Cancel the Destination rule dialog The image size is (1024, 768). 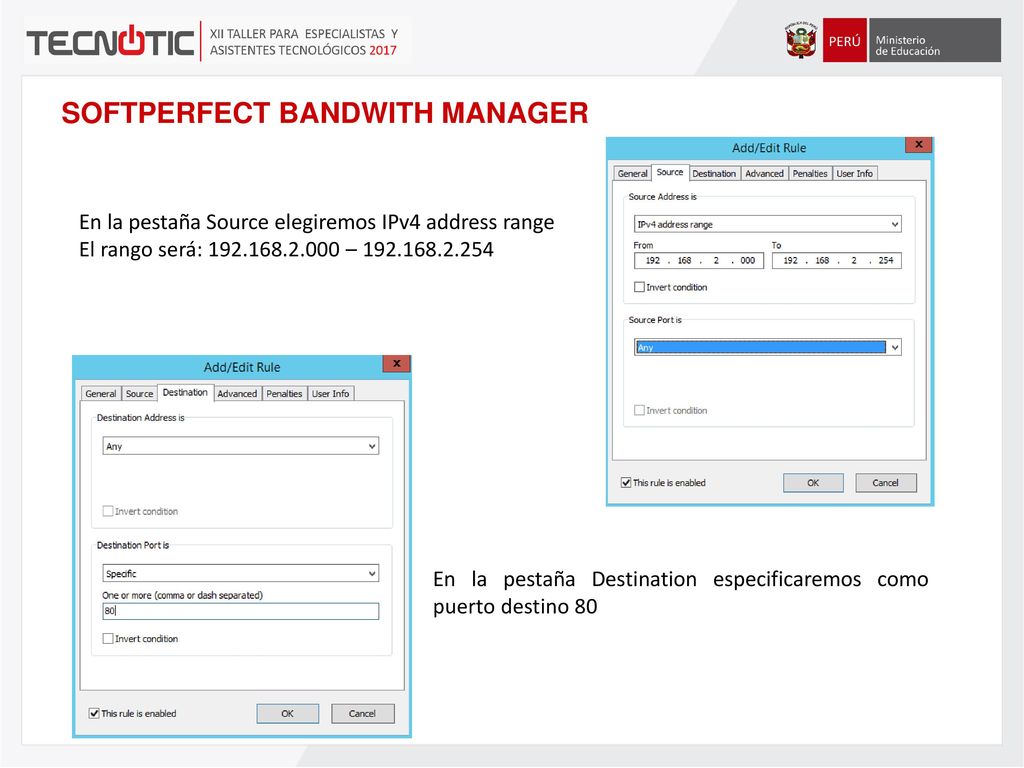[x=362, y=713]
